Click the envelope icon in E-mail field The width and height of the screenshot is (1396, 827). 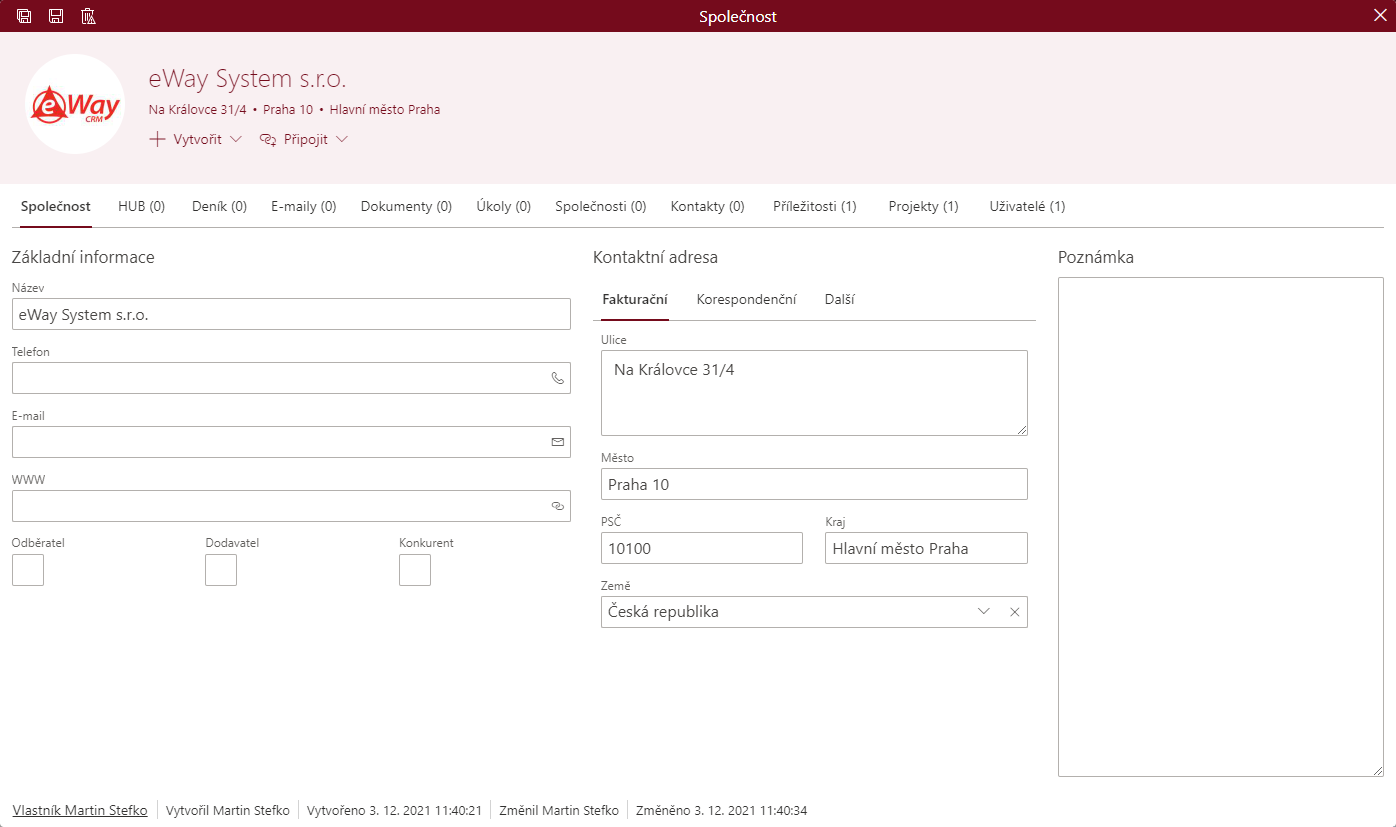558,442
